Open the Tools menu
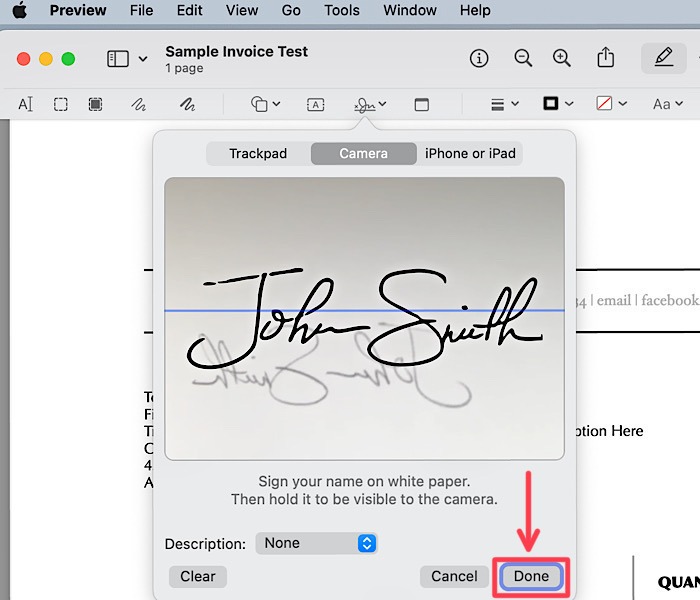Viewport: 700px width, 600px height. tap(342, 10)
